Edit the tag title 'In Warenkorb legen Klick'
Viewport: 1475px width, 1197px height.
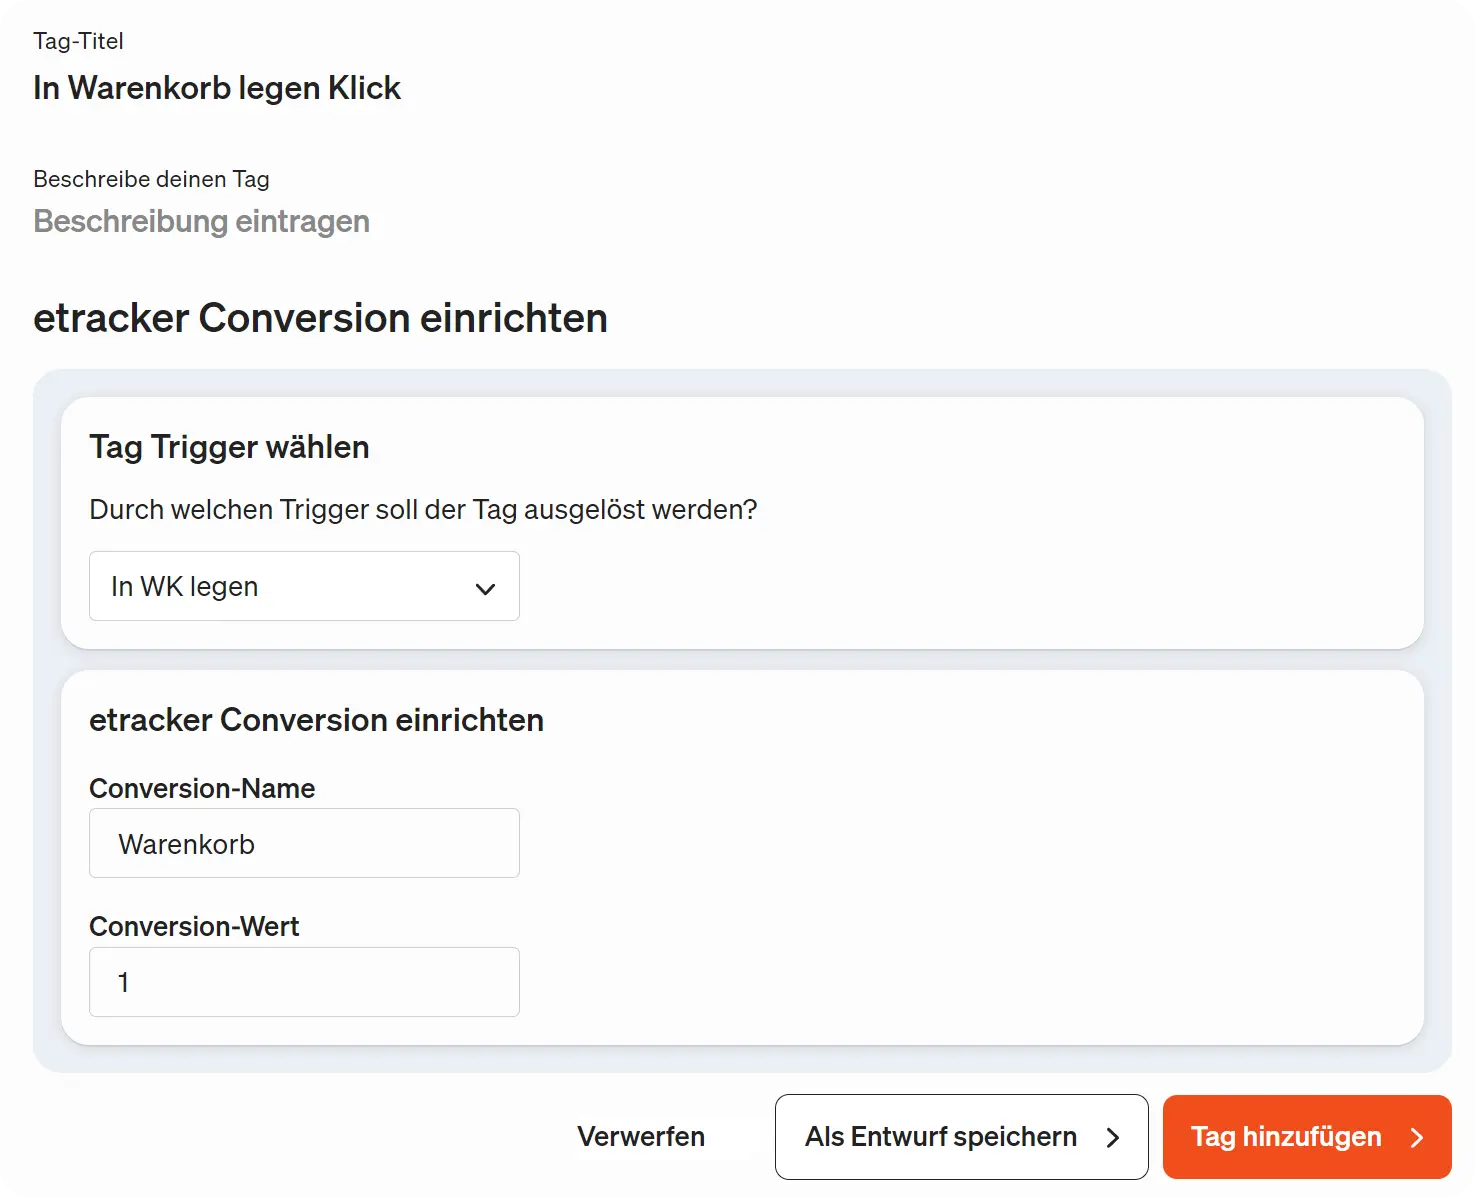217,88
